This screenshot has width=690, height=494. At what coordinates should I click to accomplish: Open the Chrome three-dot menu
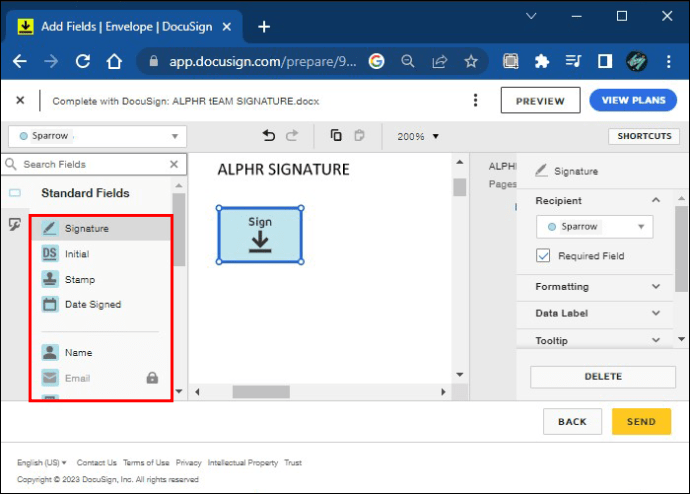668,61
